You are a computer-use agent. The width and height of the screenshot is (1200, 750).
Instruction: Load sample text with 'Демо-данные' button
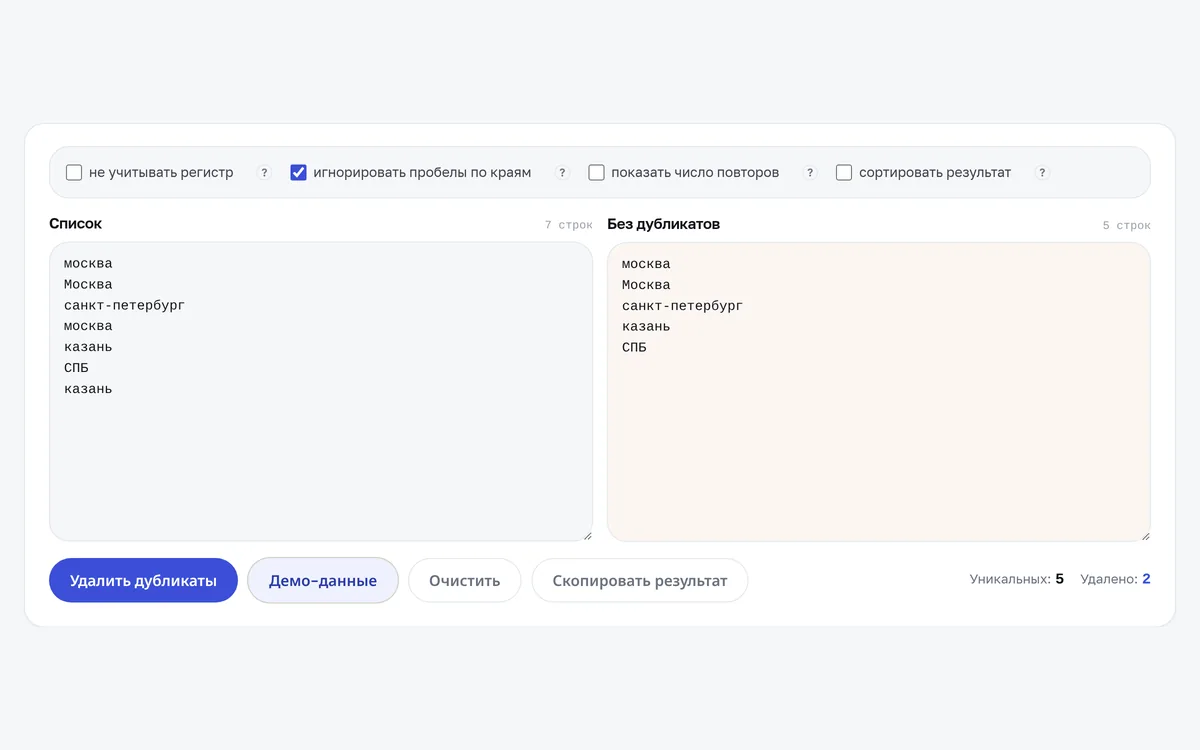pyautogui.click(x=323, y=581)
